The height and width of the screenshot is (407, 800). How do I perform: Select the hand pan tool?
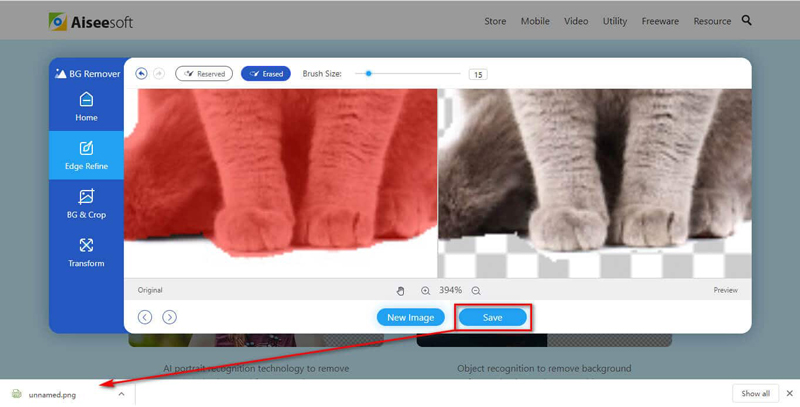click(401, 291)
